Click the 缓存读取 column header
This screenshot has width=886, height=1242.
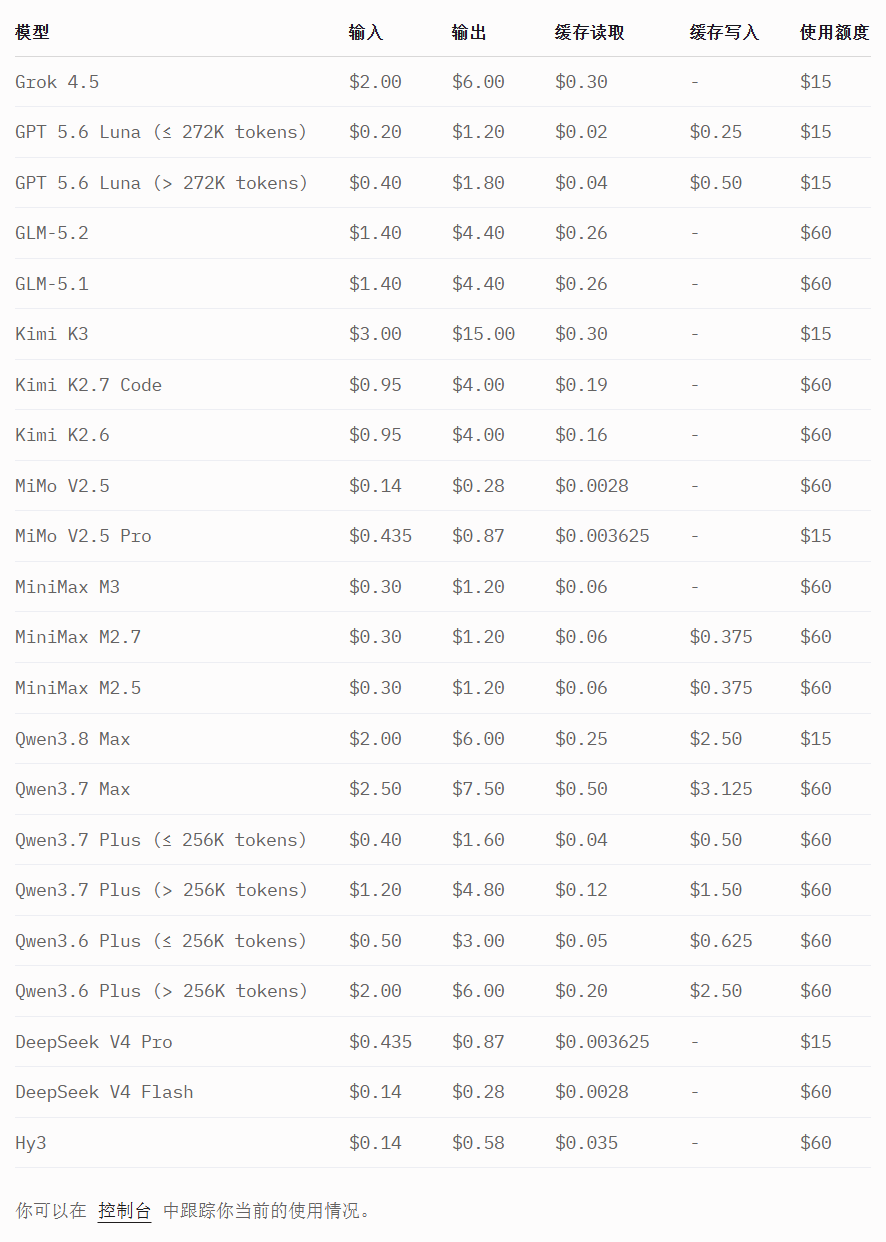click(x=590, y=32)
